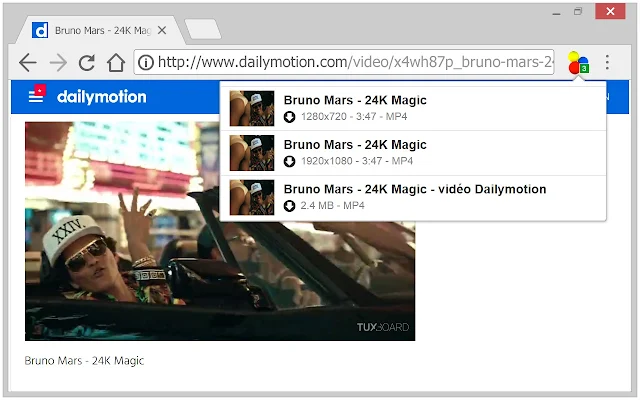Click the video downloader extension icon
Image resolution: width=640 pixels, height=400 pixels.
[x=578, y=63]
